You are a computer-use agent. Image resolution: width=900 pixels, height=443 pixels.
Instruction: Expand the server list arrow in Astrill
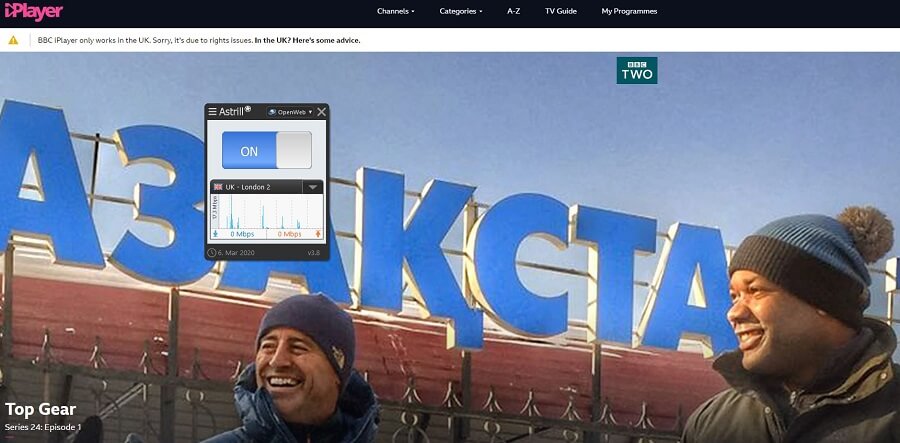(313, 187)
